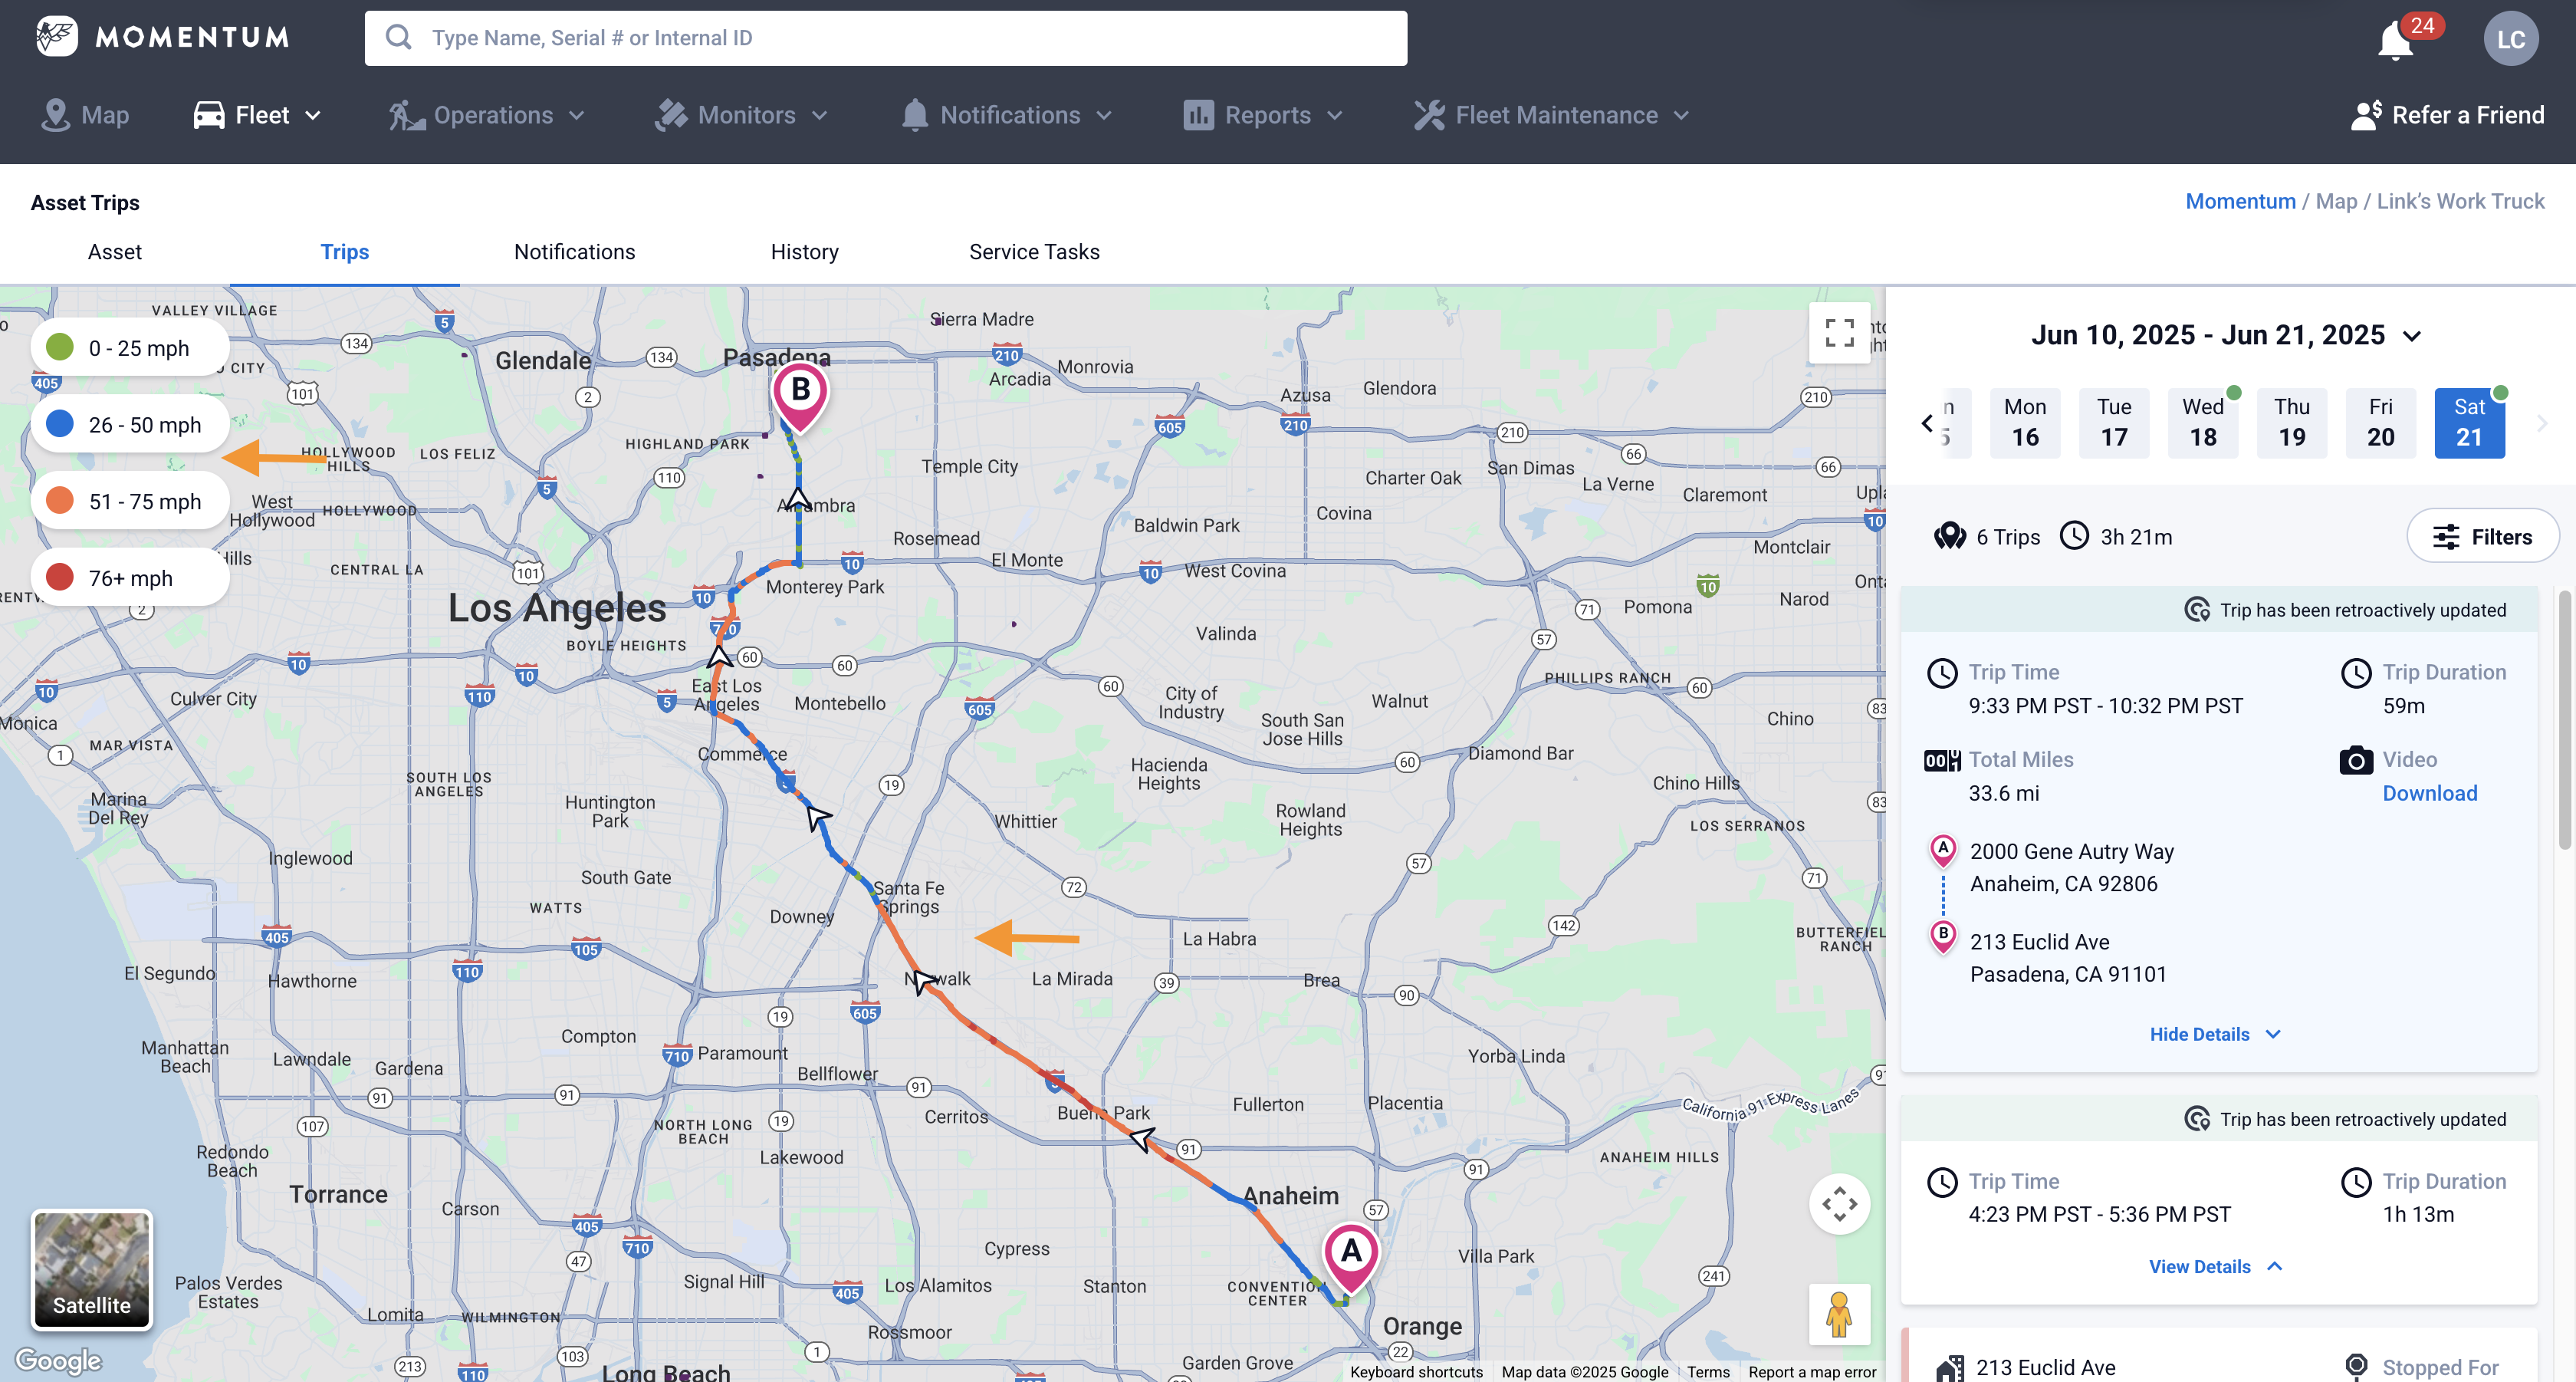
Task: Click the Refer a Friend icon
Action: [x=2366, y=115]
